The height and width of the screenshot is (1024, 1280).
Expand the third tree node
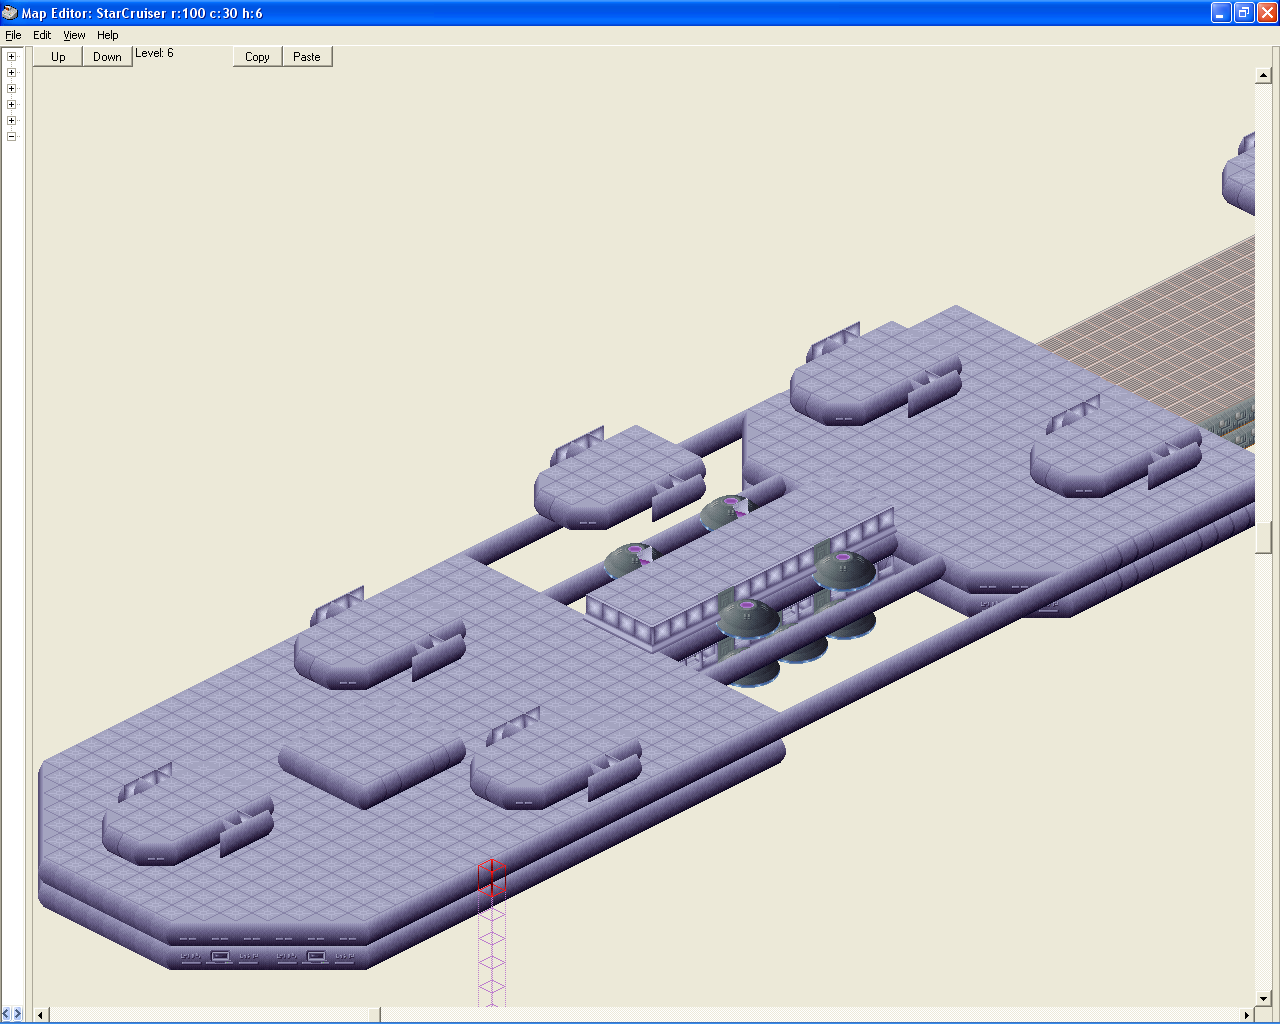[x=12, y=88]
